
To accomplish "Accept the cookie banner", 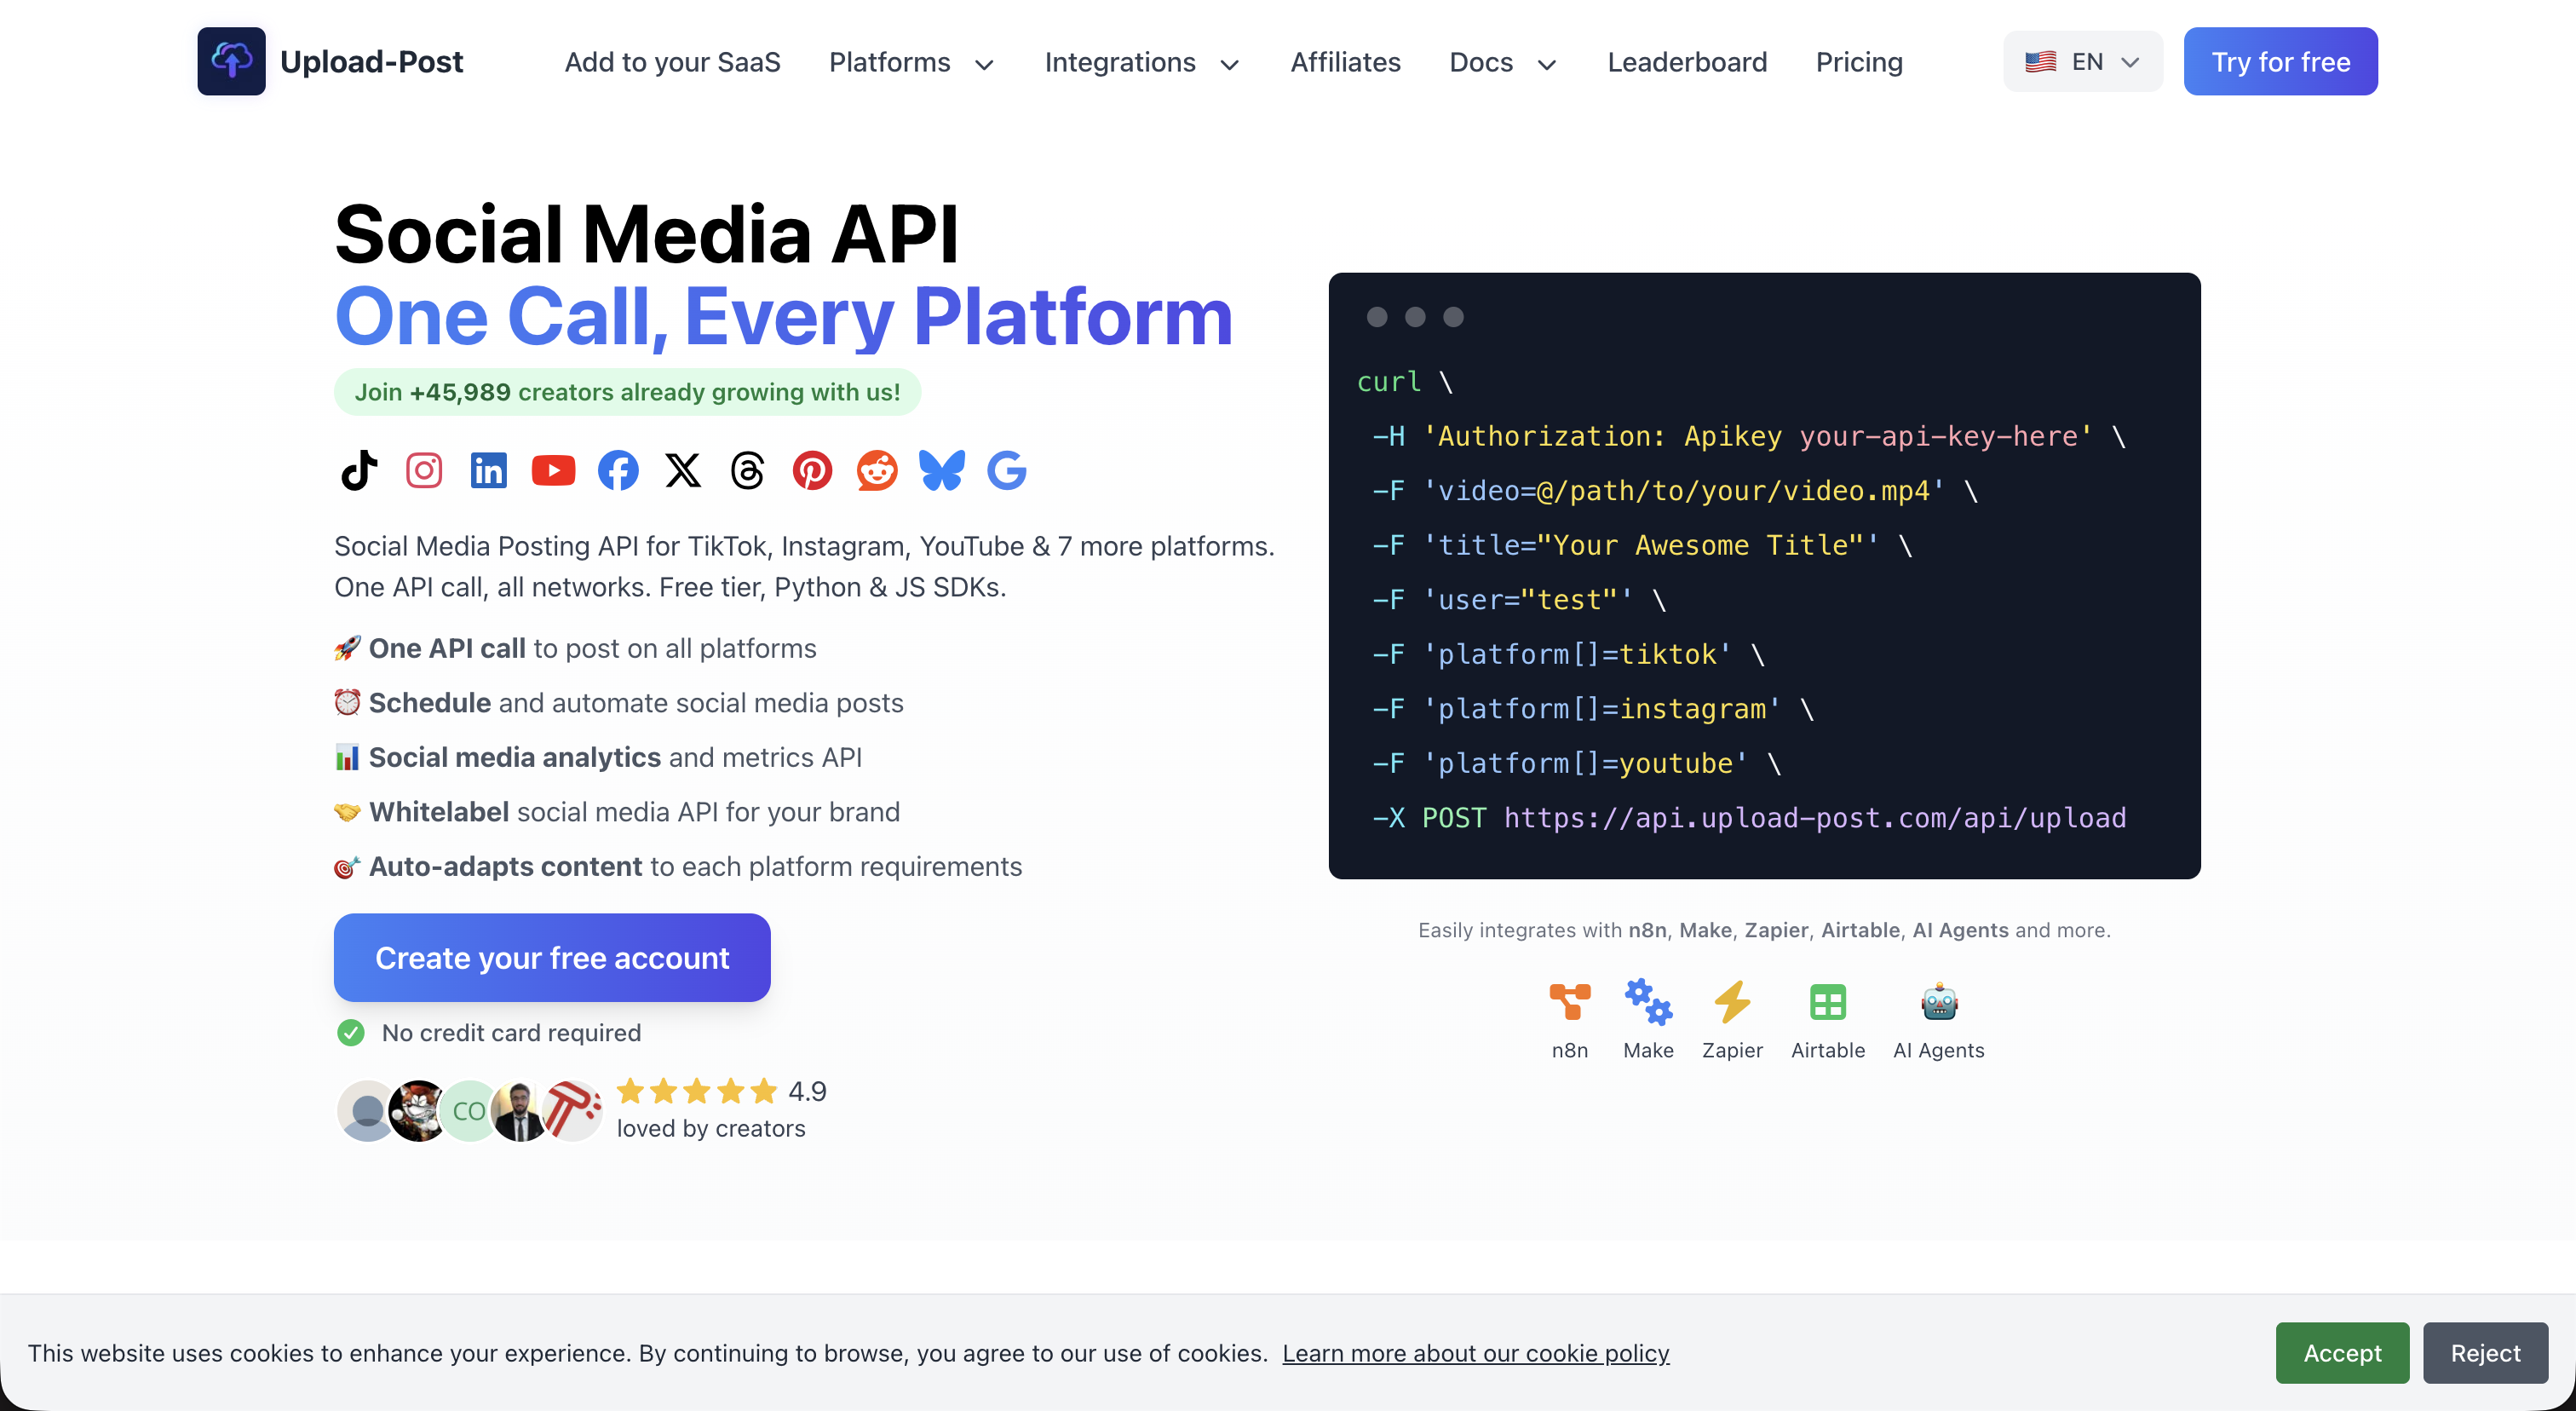I will pyautogui.click(x=2341, y=1353).
